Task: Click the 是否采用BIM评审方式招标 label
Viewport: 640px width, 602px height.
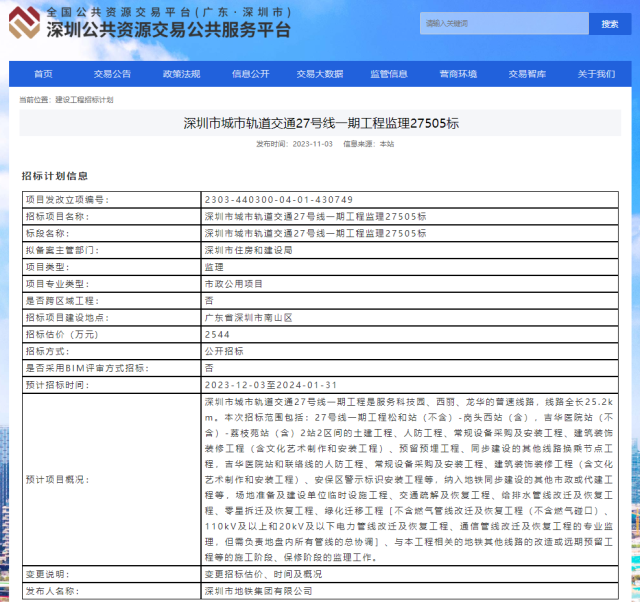Action: pyautogui.click(x=87, y=368)
